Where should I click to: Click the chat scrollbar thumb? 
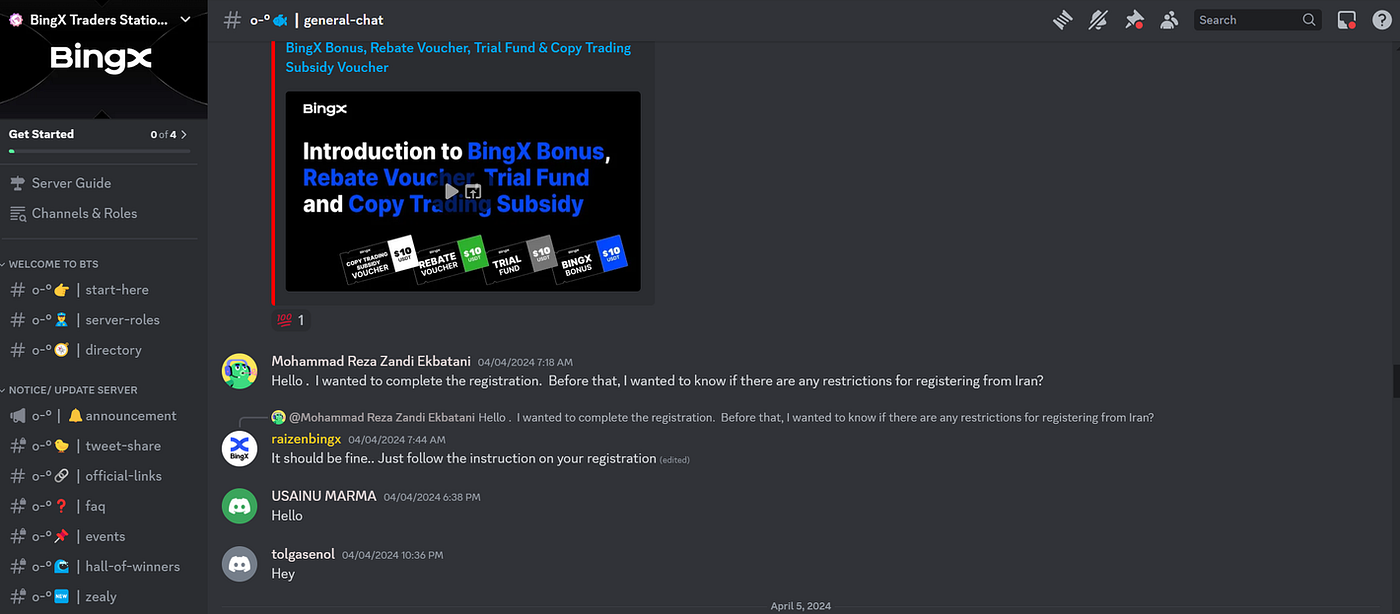point(1396,381)
